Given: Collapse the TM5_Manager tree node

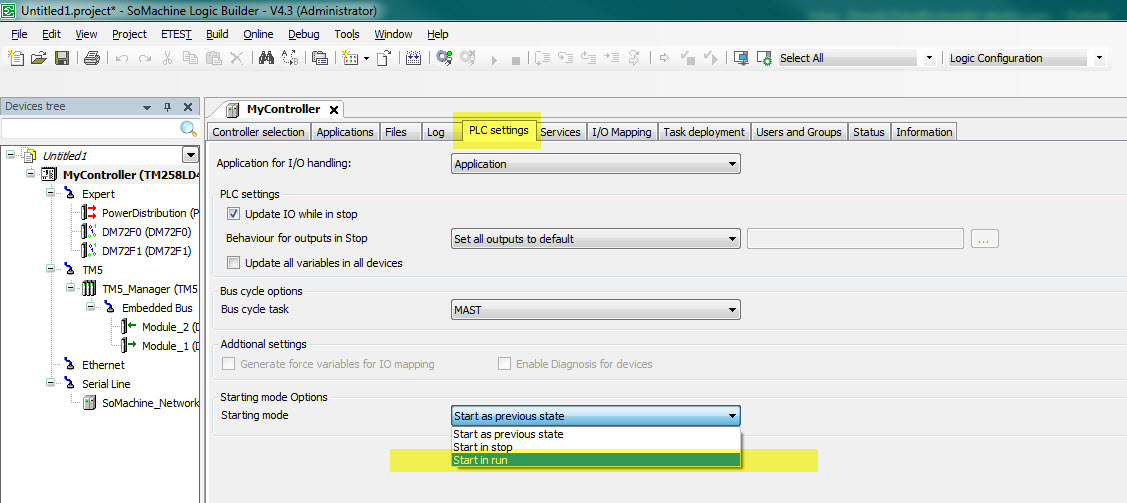Looking at the screenshot, I should point(70,288).
